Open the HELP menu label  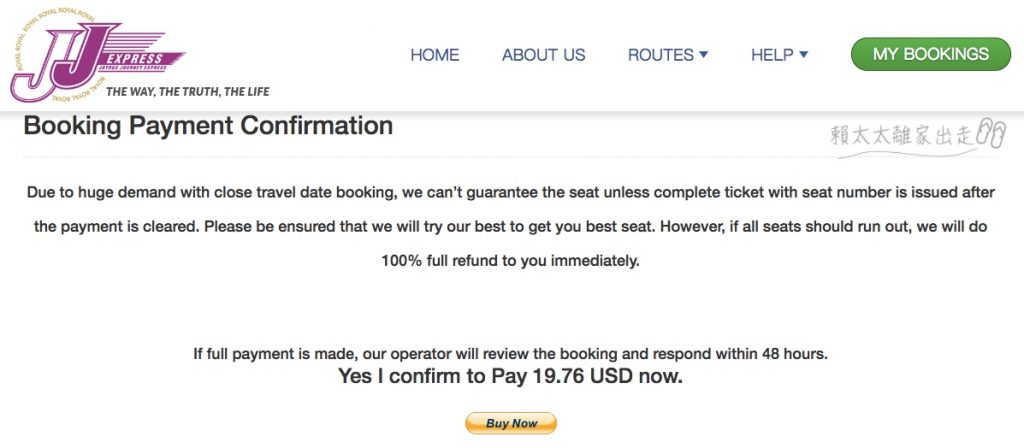pos(772,55)
